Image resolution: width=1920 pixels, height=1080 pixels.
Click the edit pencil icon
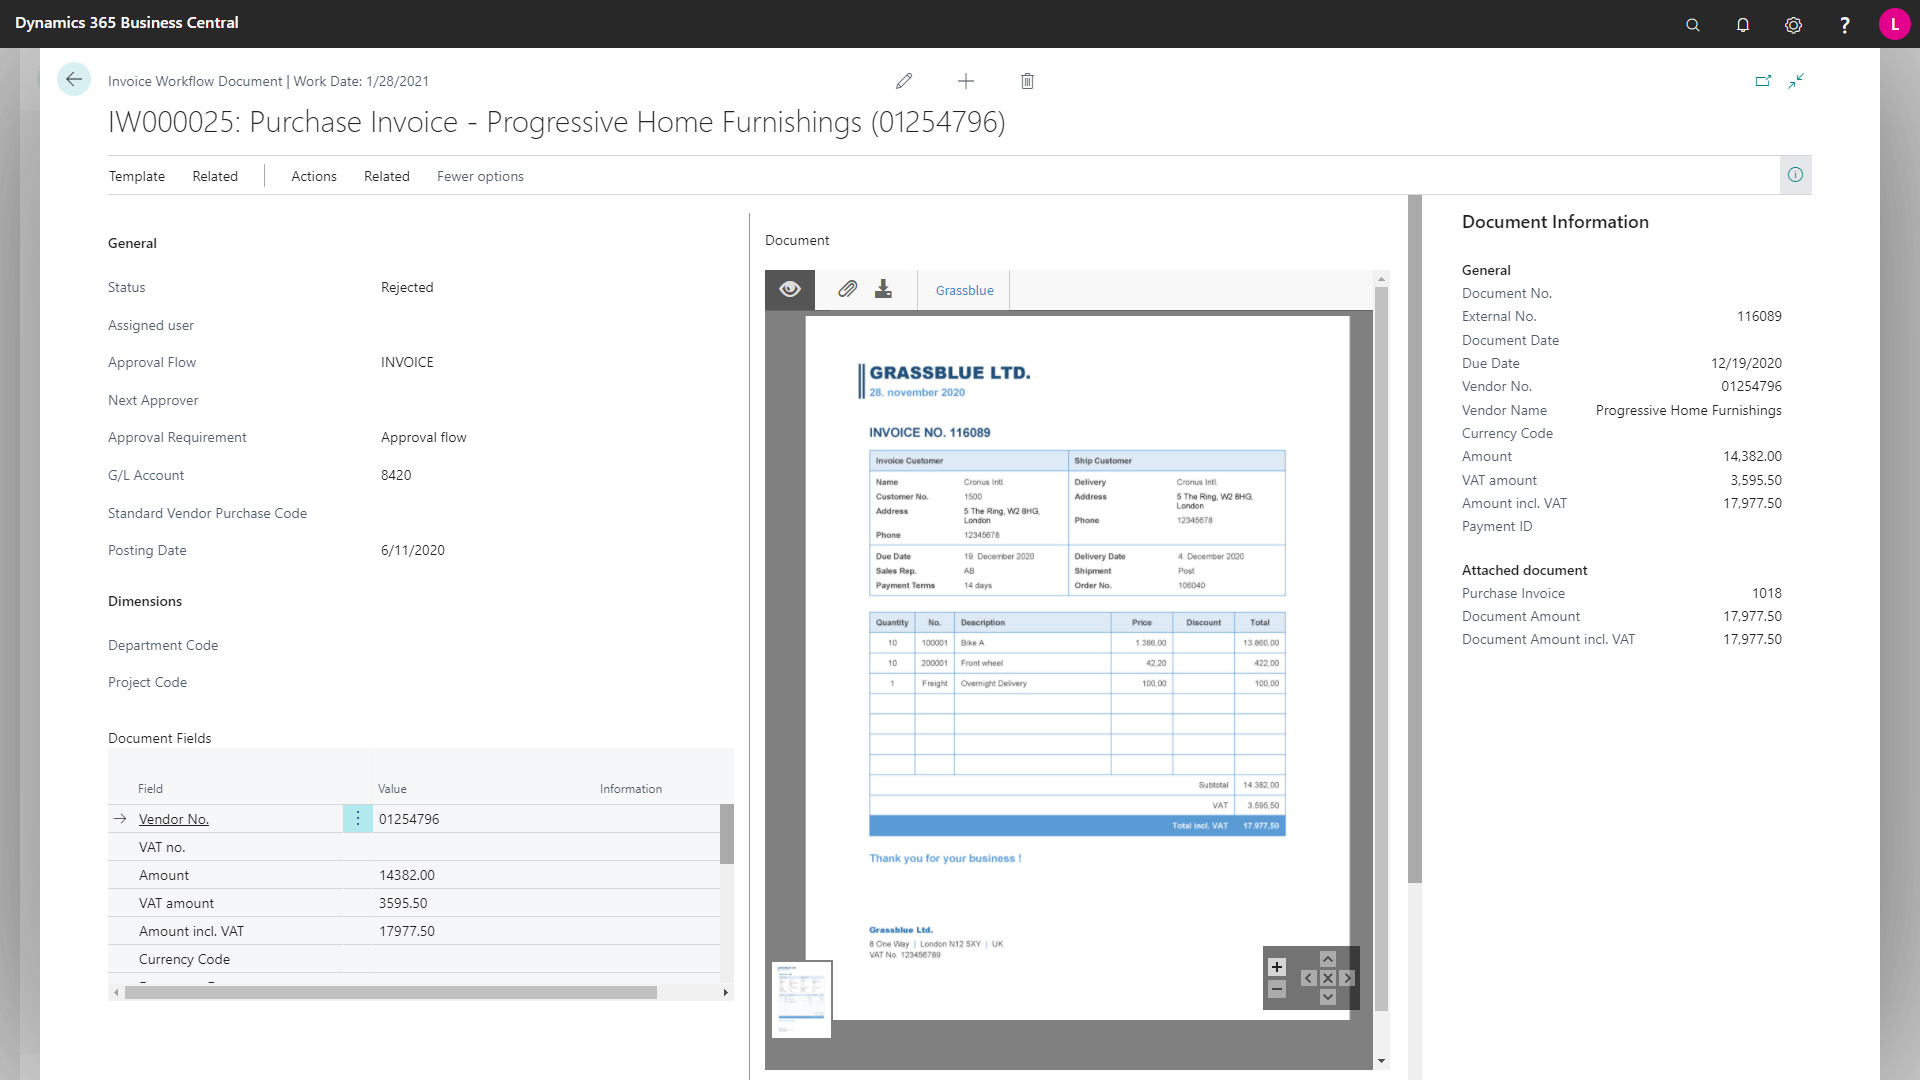[x=903, y=82]
